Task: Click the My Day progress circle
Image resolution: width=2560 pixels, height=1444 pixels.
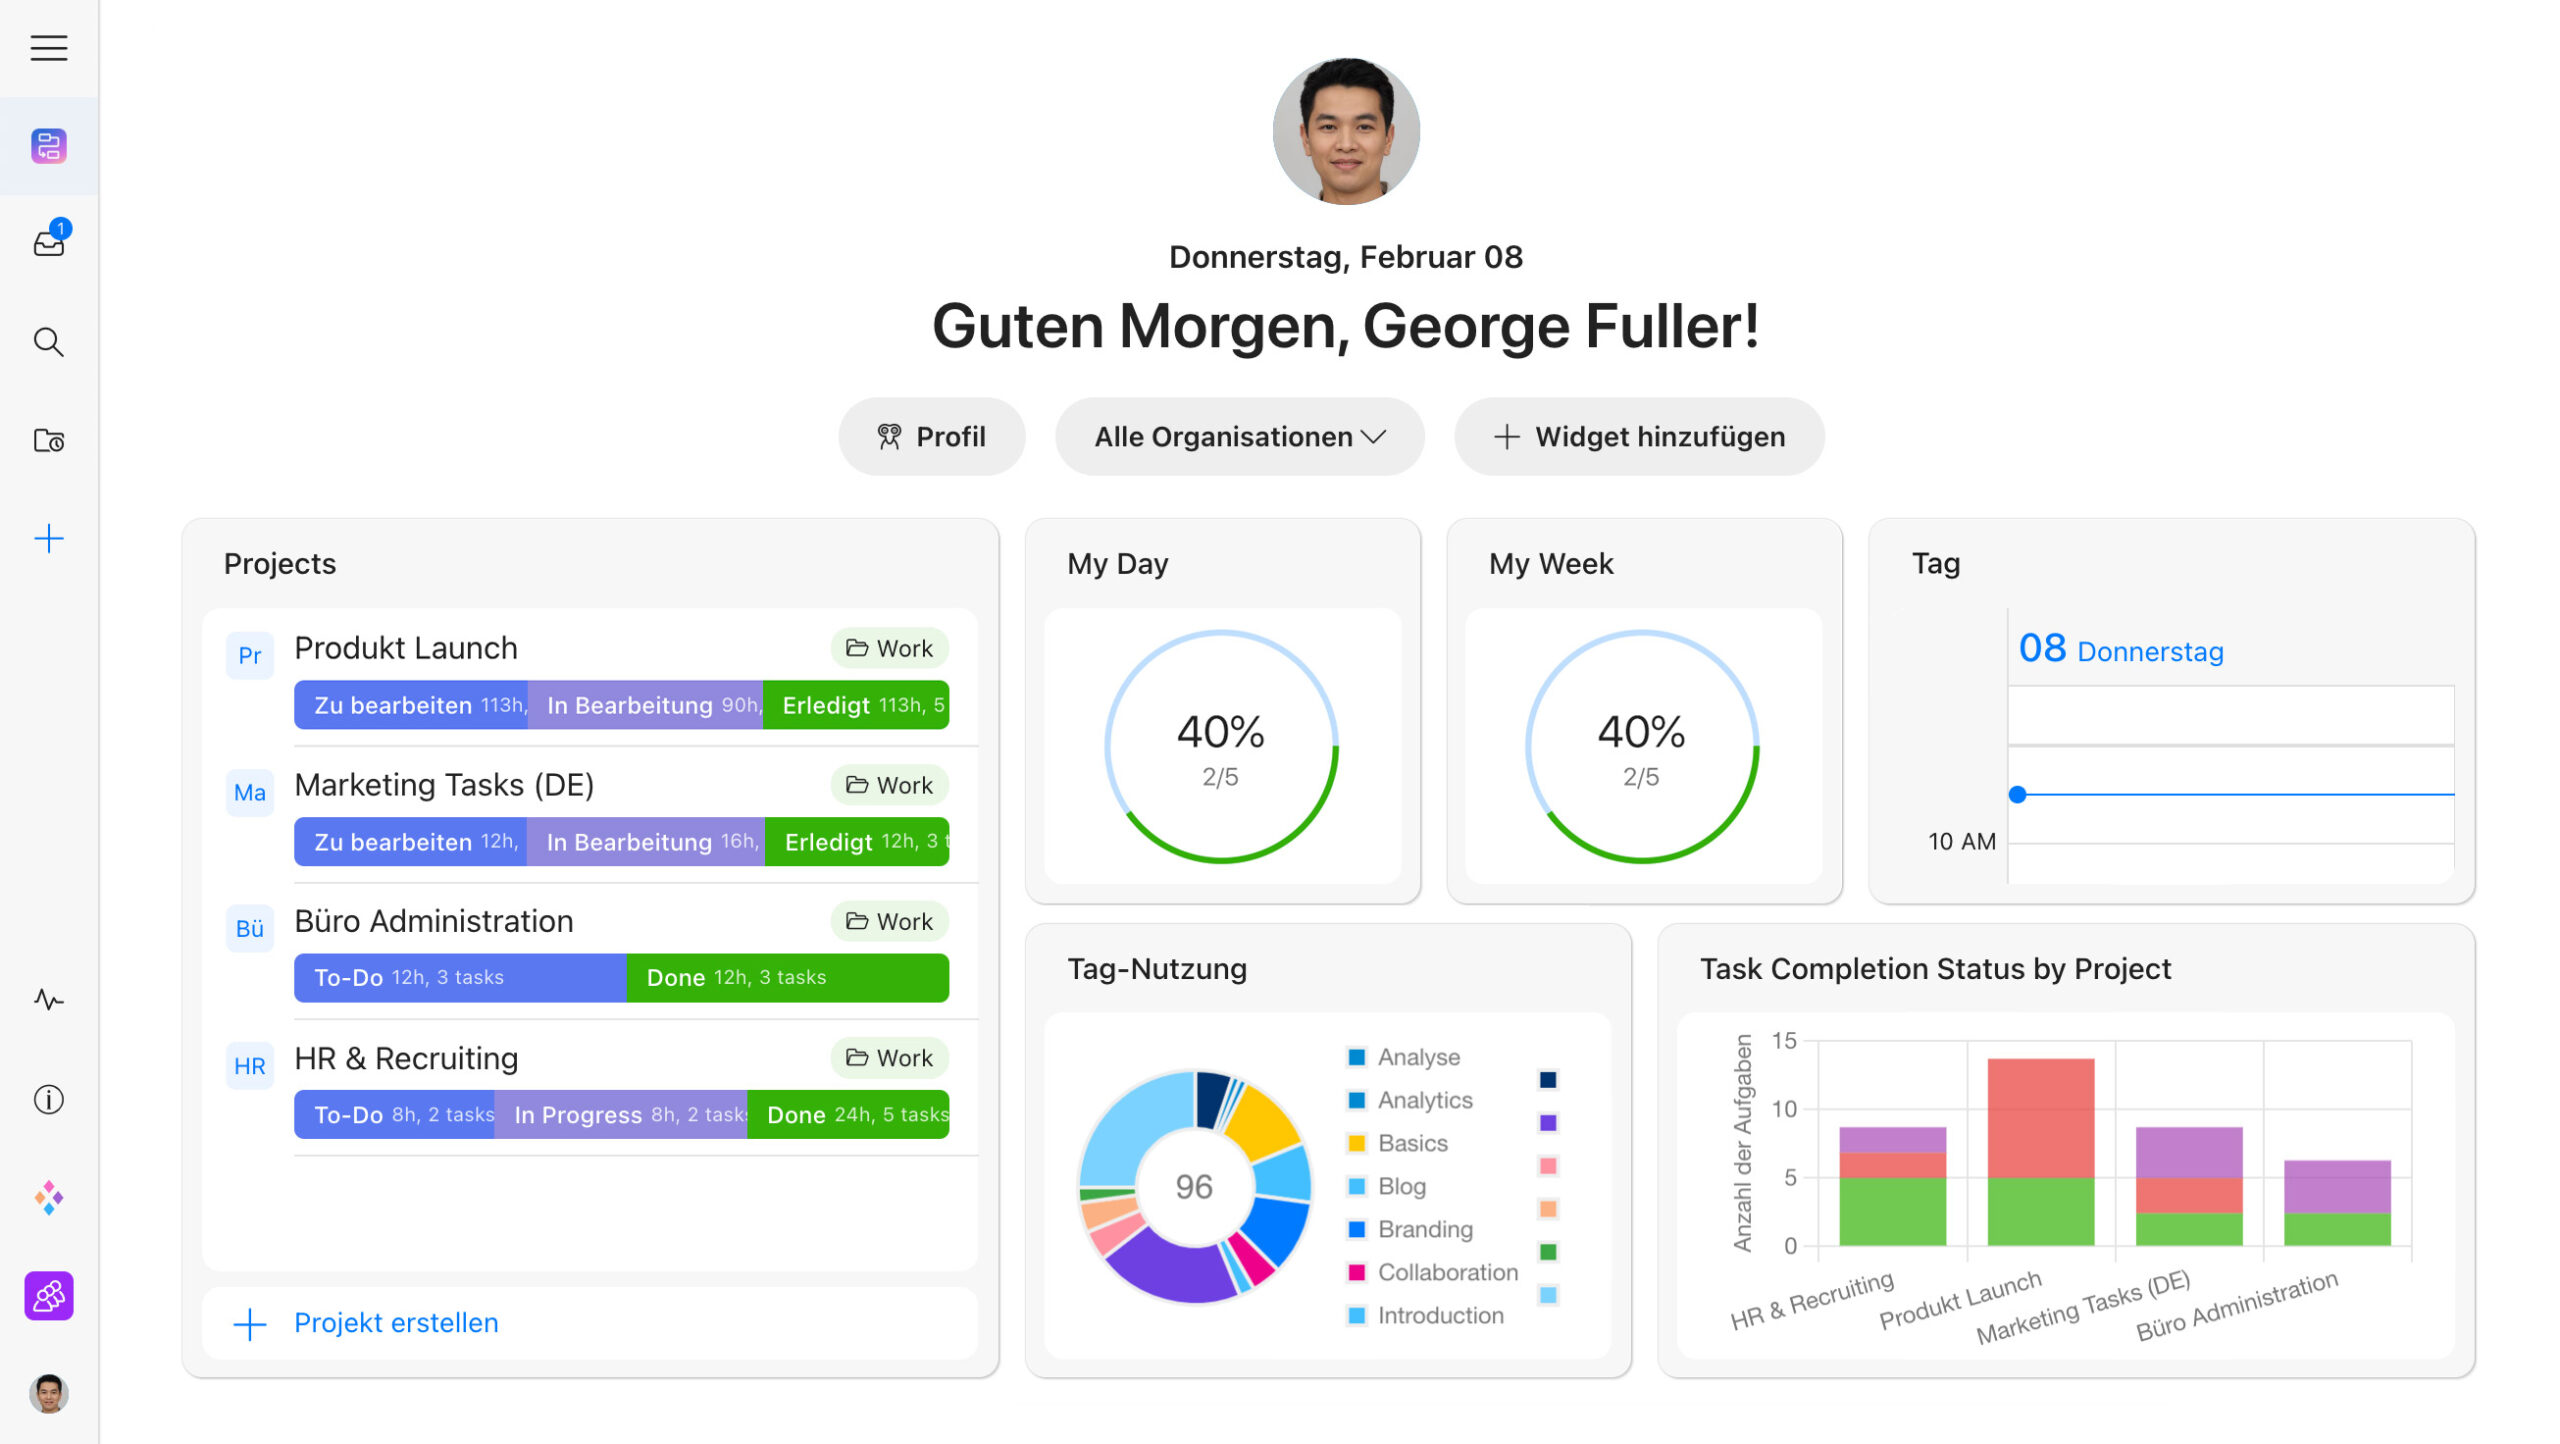Action: click(1221, 747)
